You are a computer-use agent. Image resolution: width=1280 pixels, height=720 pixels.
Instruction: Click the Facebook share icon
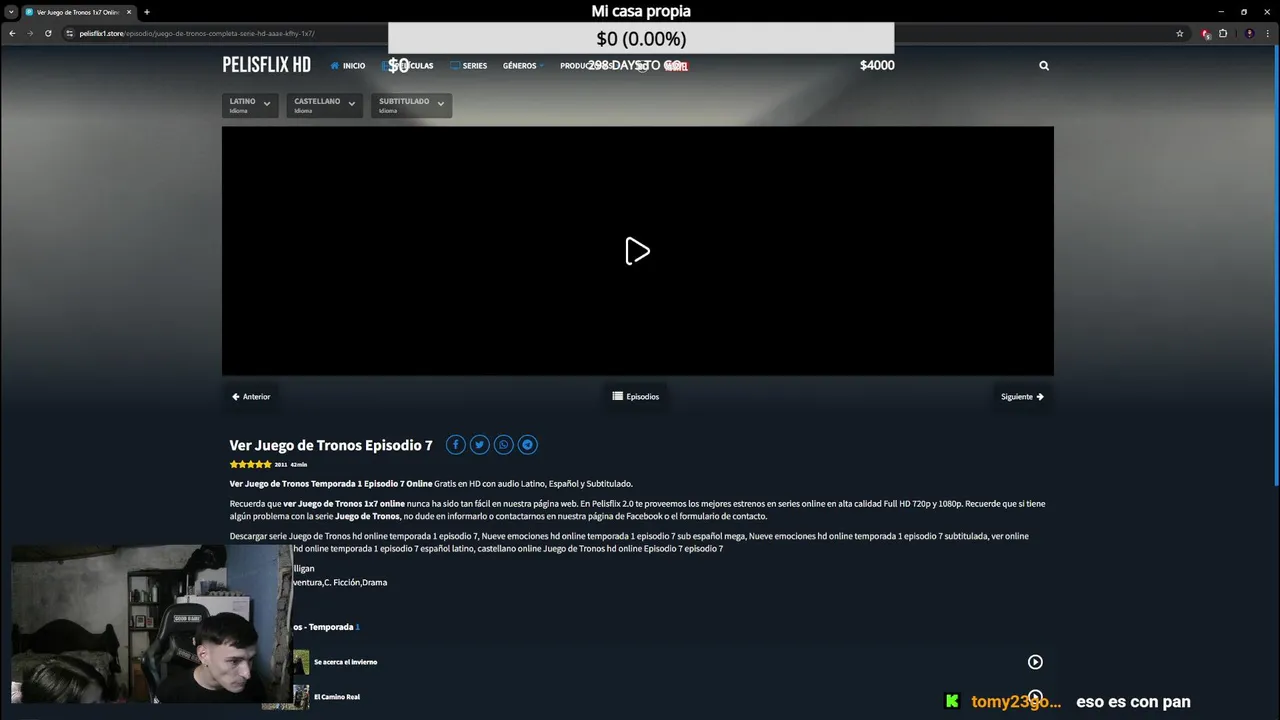[x=456, y=445]
